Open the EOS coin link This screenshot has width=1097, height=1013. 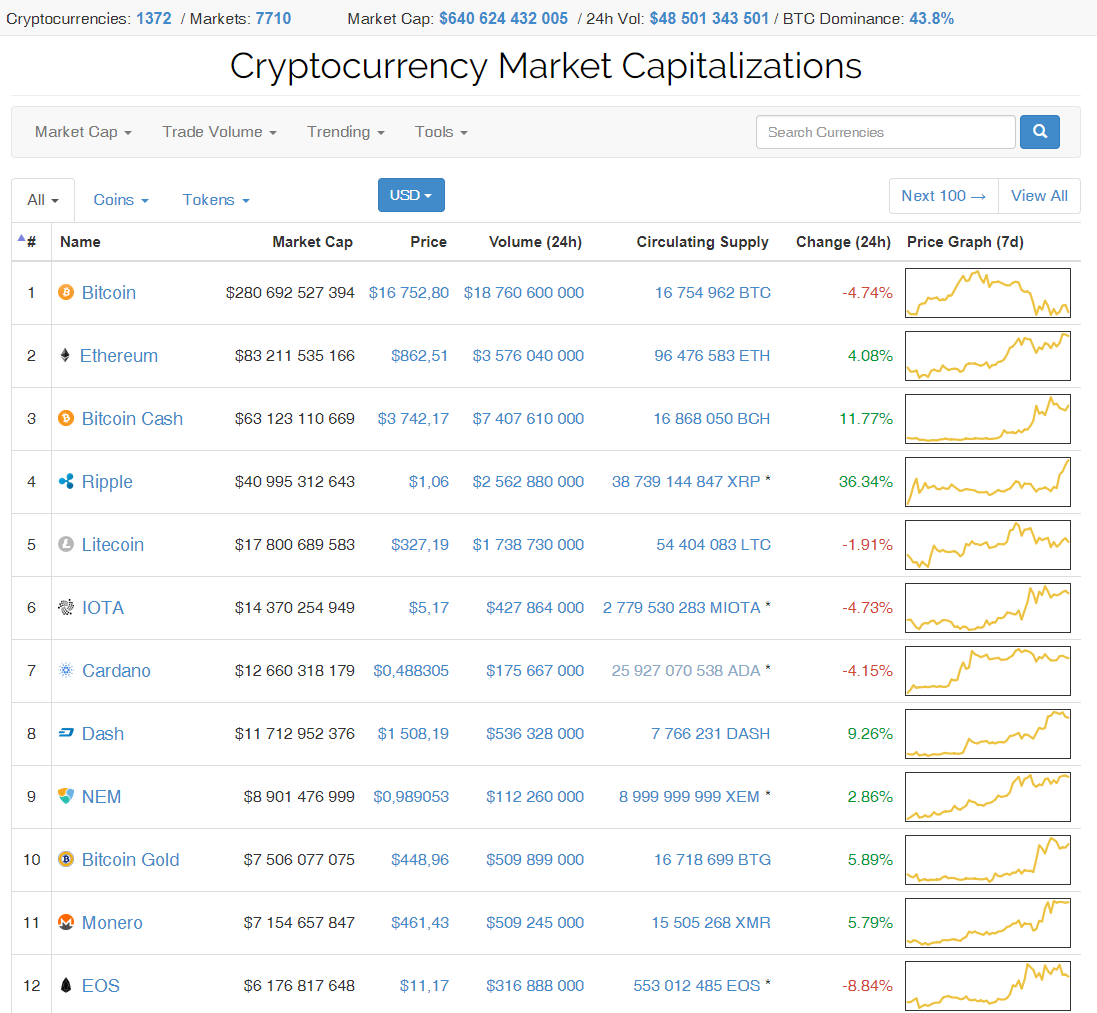tap(101, 985)
